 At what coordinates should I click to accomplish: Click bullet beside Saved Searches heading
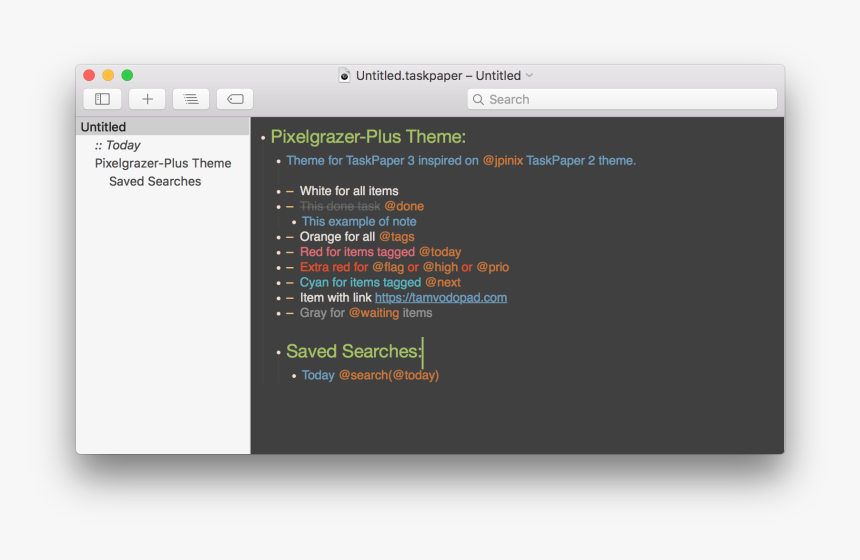tap(279, 352)
